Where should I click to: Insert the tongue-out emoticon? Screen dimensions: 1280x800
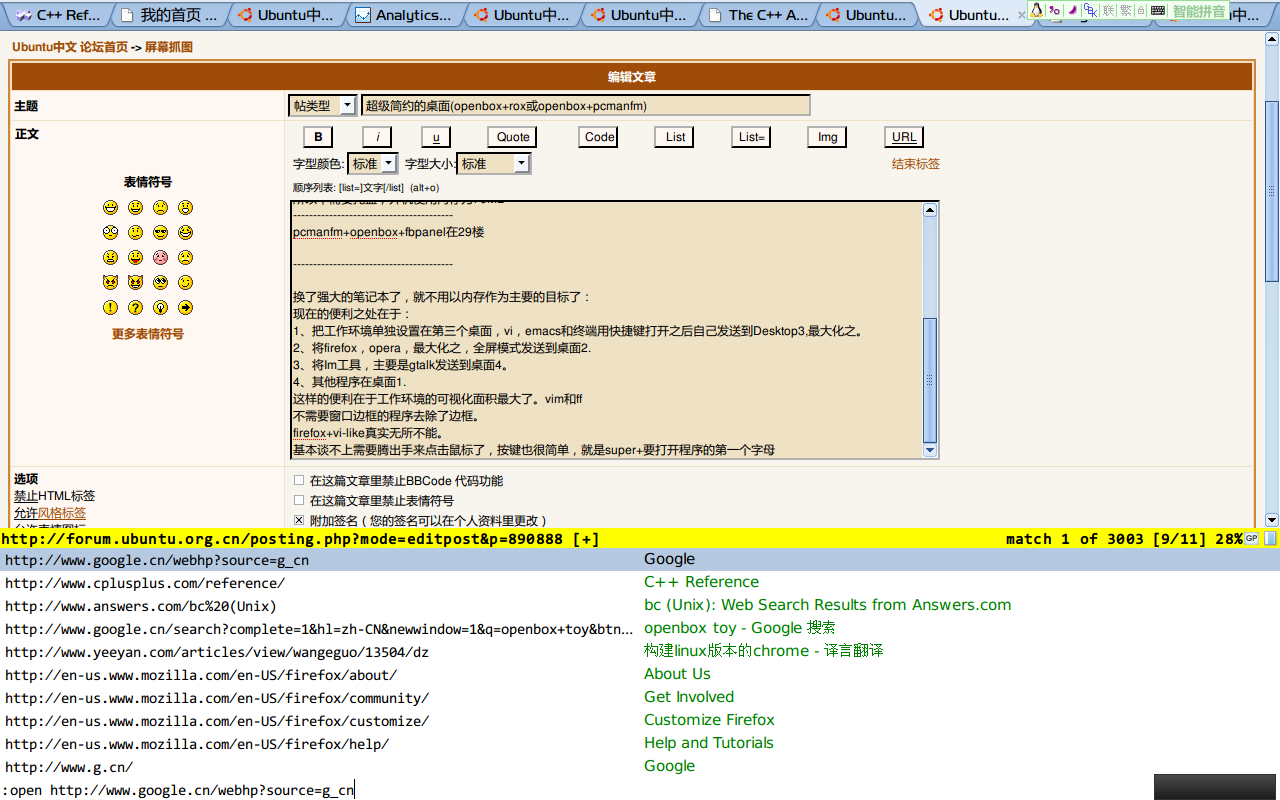[x=135, y=257]
